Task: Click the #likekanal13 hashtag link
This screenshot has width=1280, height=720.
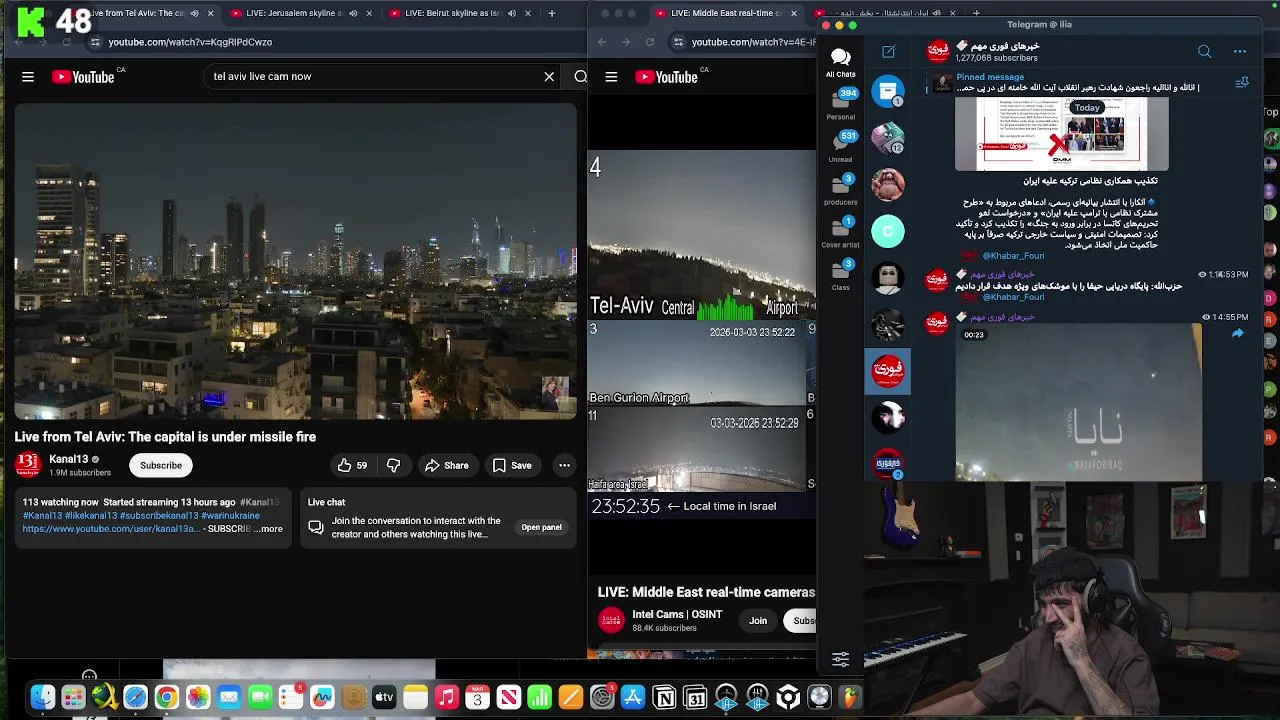Action: (91, 515)
